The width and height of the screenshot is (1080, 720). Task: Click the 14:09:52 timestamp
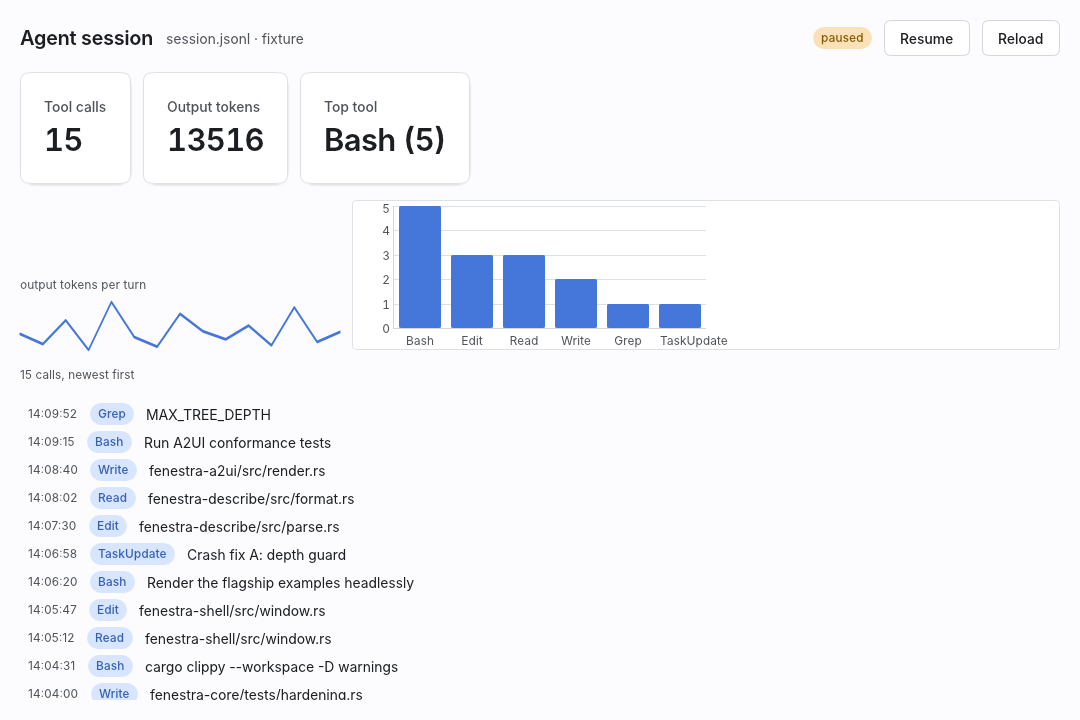(x=52, y=414)
